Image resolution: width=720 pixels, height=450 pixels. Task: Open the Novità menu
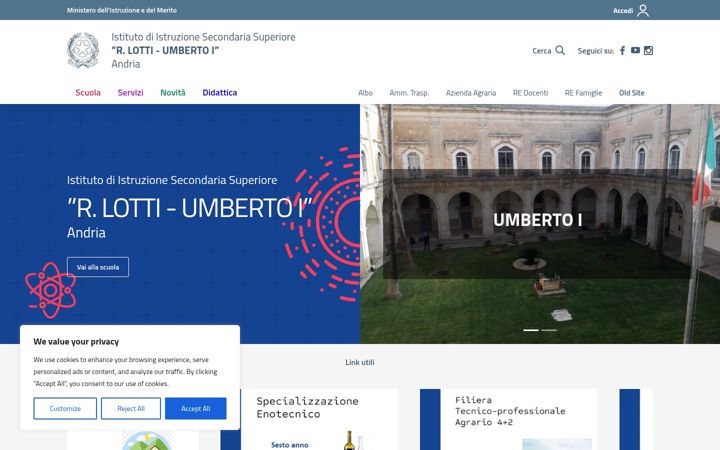point(173,93)
